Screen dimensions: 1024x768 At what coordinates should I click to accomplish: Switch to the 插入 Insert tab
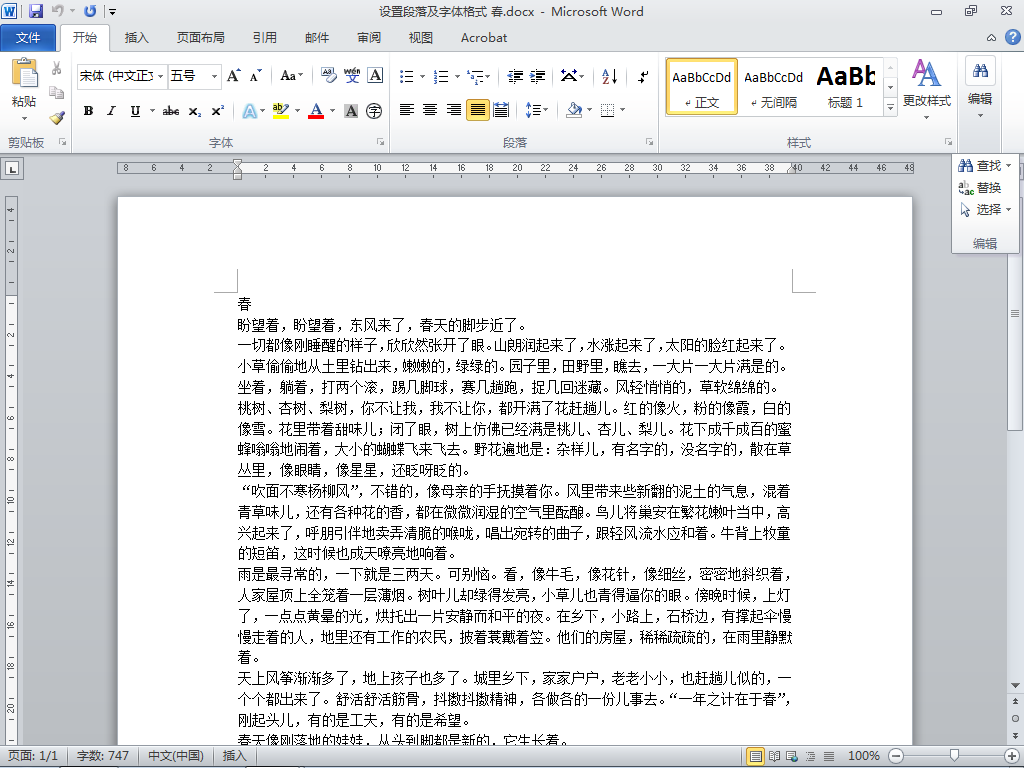click(136, 38)
